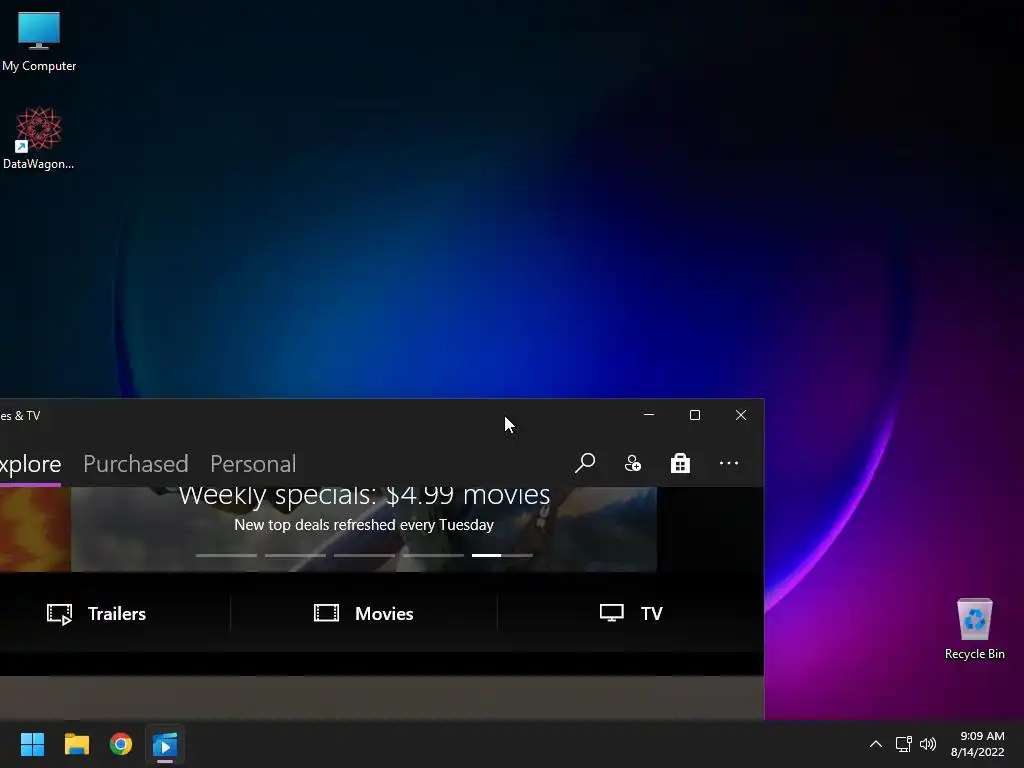Open the Windows Start menu

click(x=32, y=744)
